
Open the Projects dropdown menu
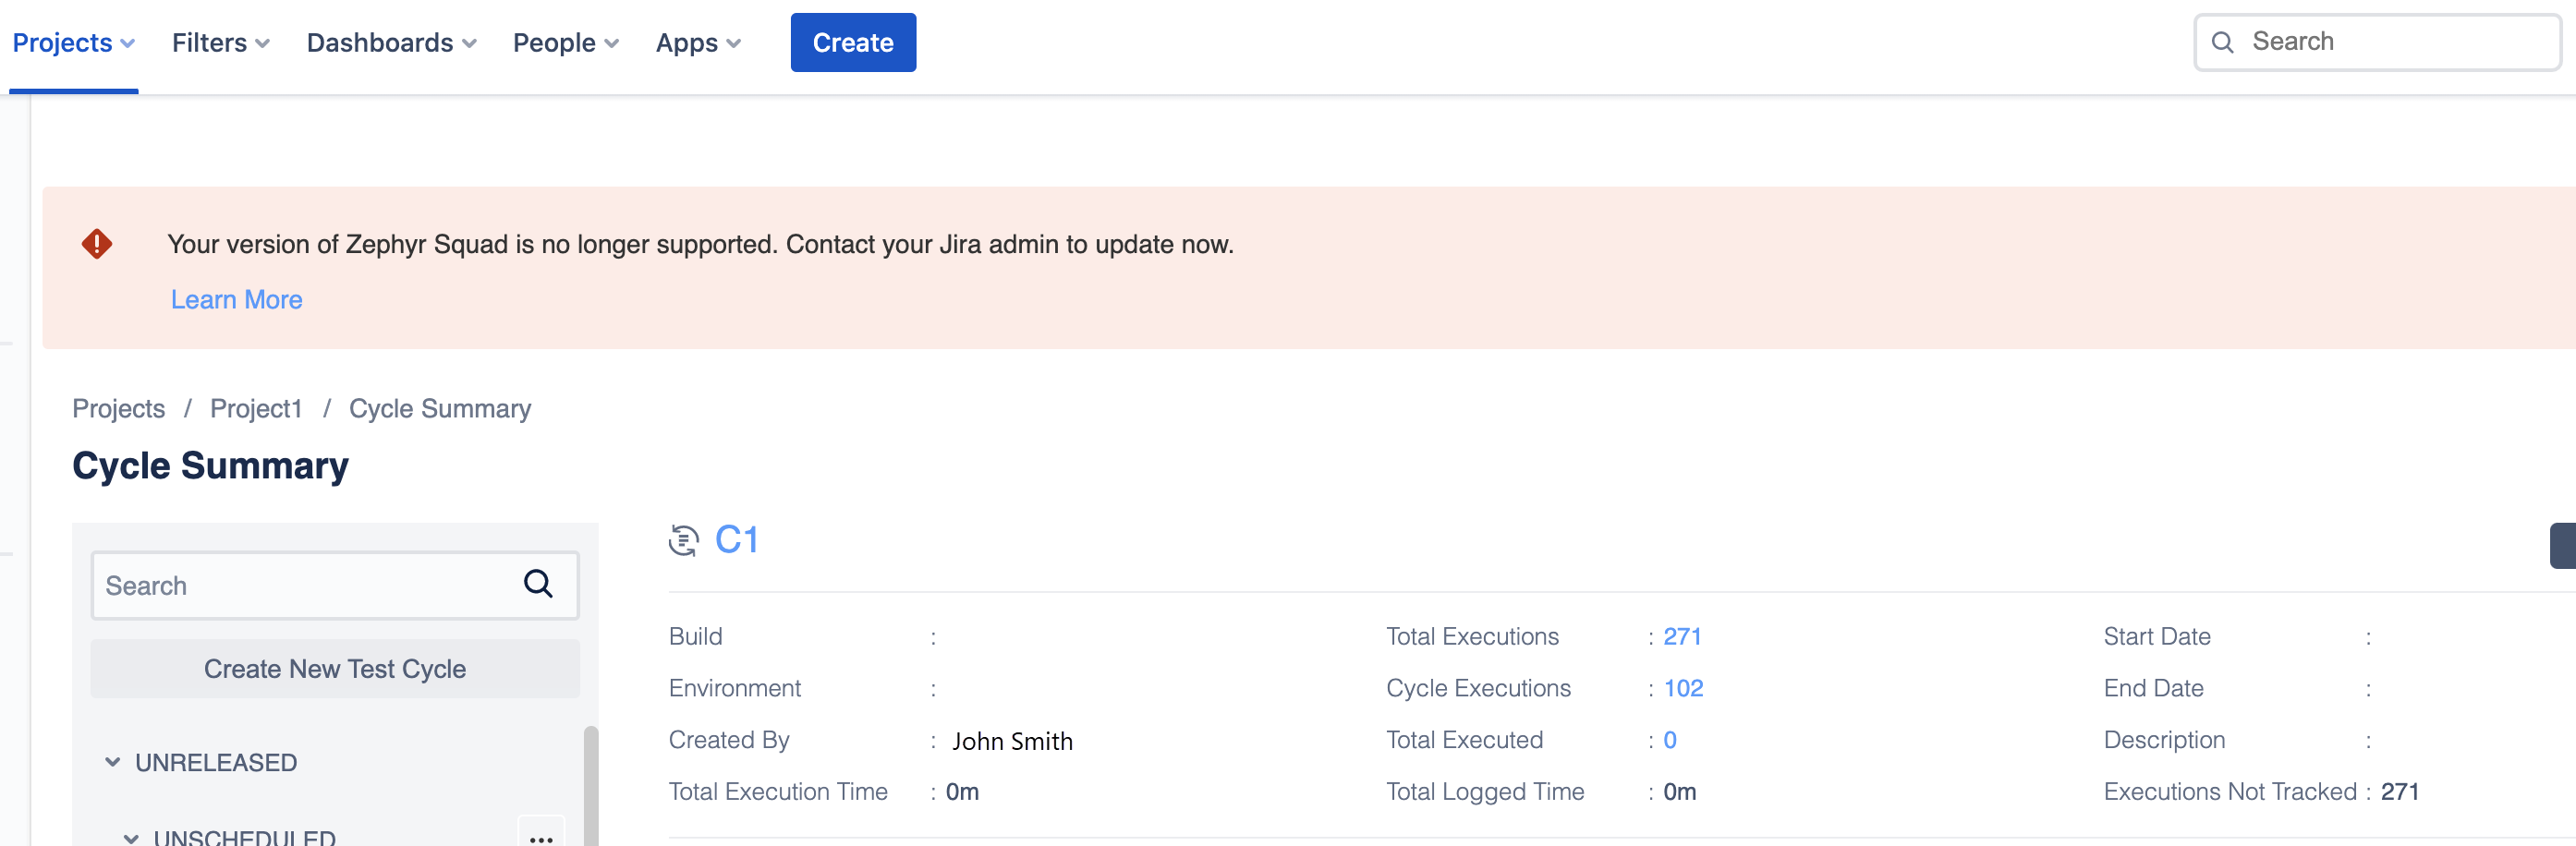[x=73, y=43]
